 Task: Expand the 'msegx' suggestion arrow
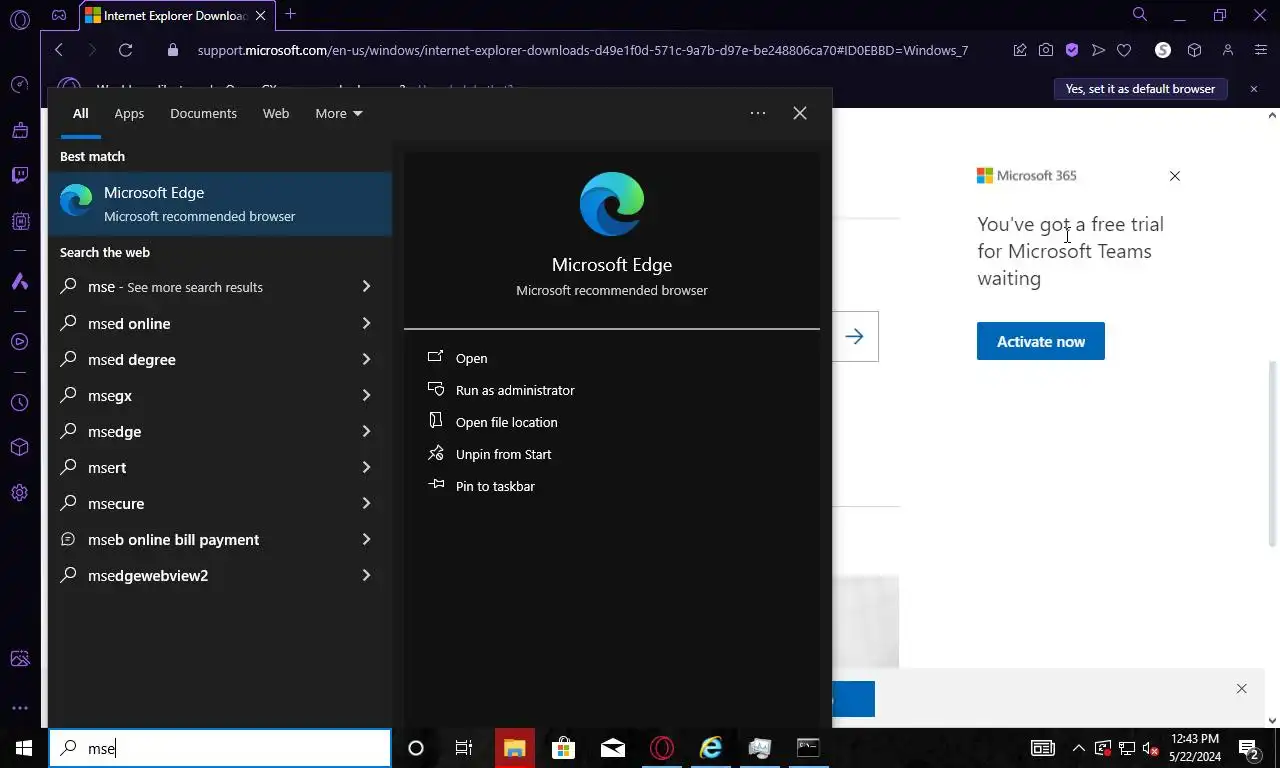tap(366, 395)
